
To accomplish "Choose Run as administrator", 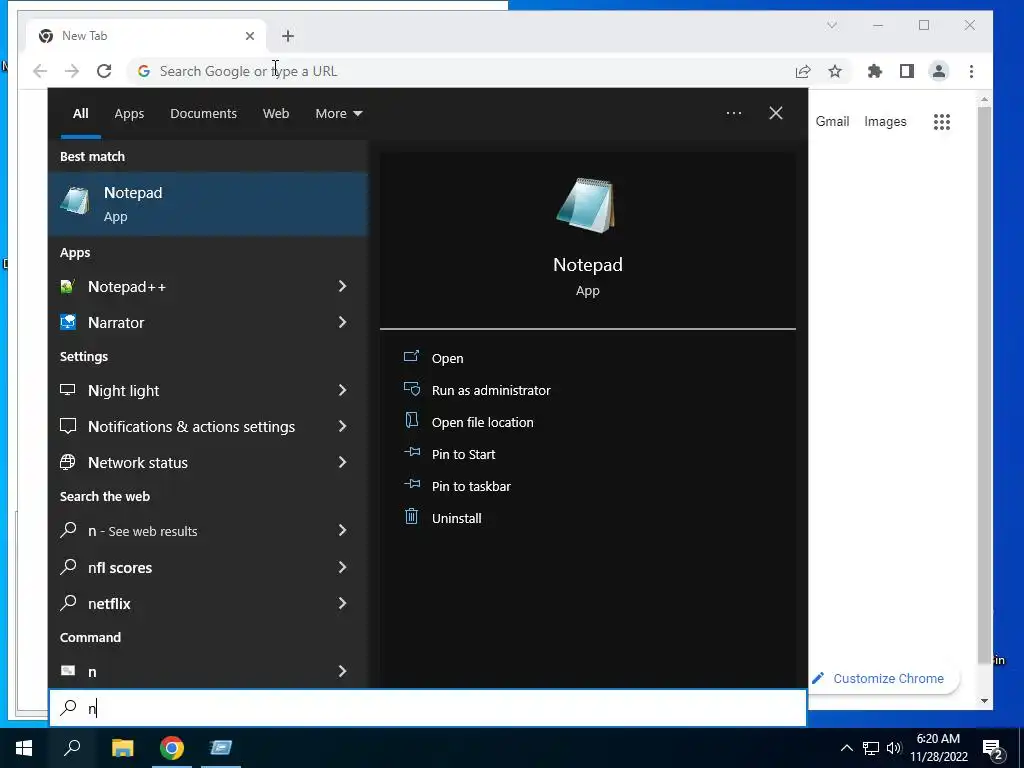I will tap(491, 390).
